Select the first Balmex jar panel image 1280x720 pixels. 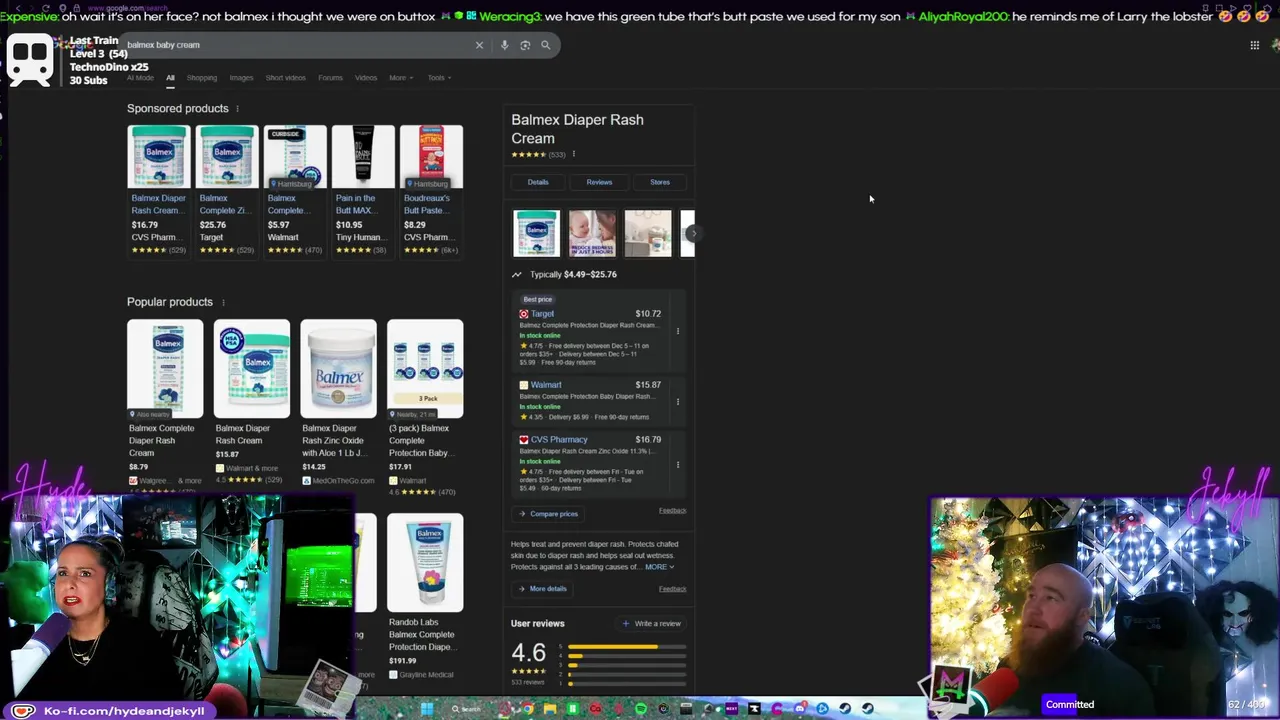point(536,233)
